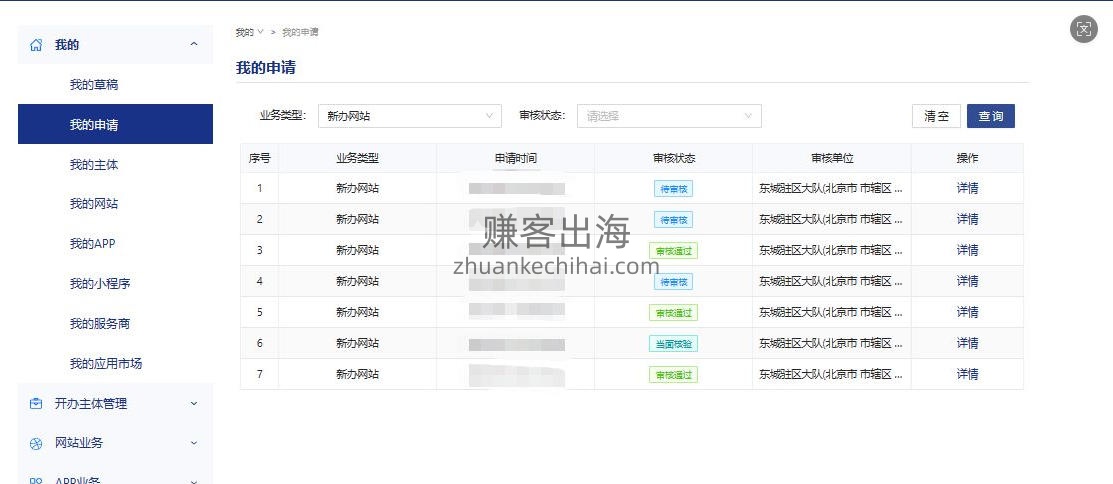Open 我的草稿 in the sidebar

point(94,85)
